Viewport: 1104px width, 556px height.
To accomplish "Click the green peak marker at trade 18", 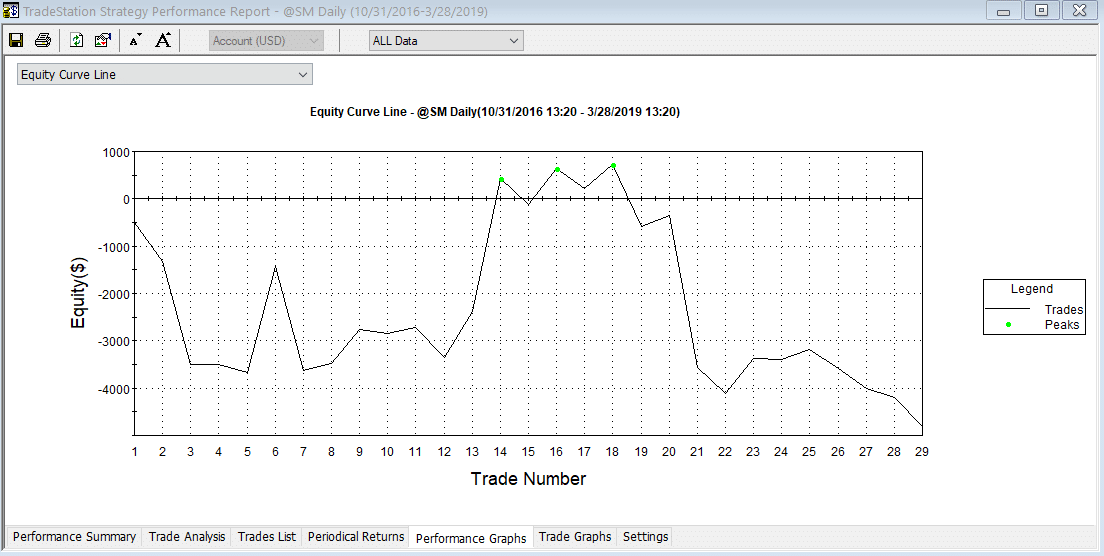I will pyautogui.click(x=613, y=166).
